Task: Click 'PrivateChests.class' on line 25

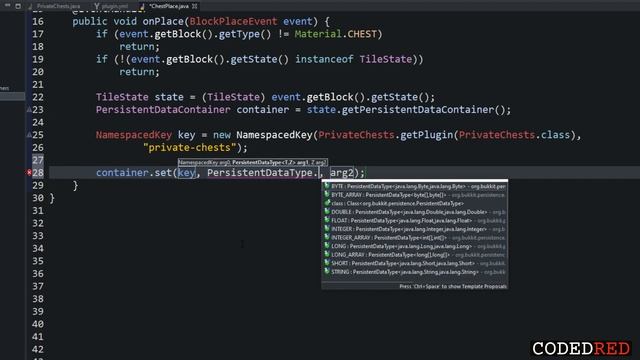Action: point(514,135)
